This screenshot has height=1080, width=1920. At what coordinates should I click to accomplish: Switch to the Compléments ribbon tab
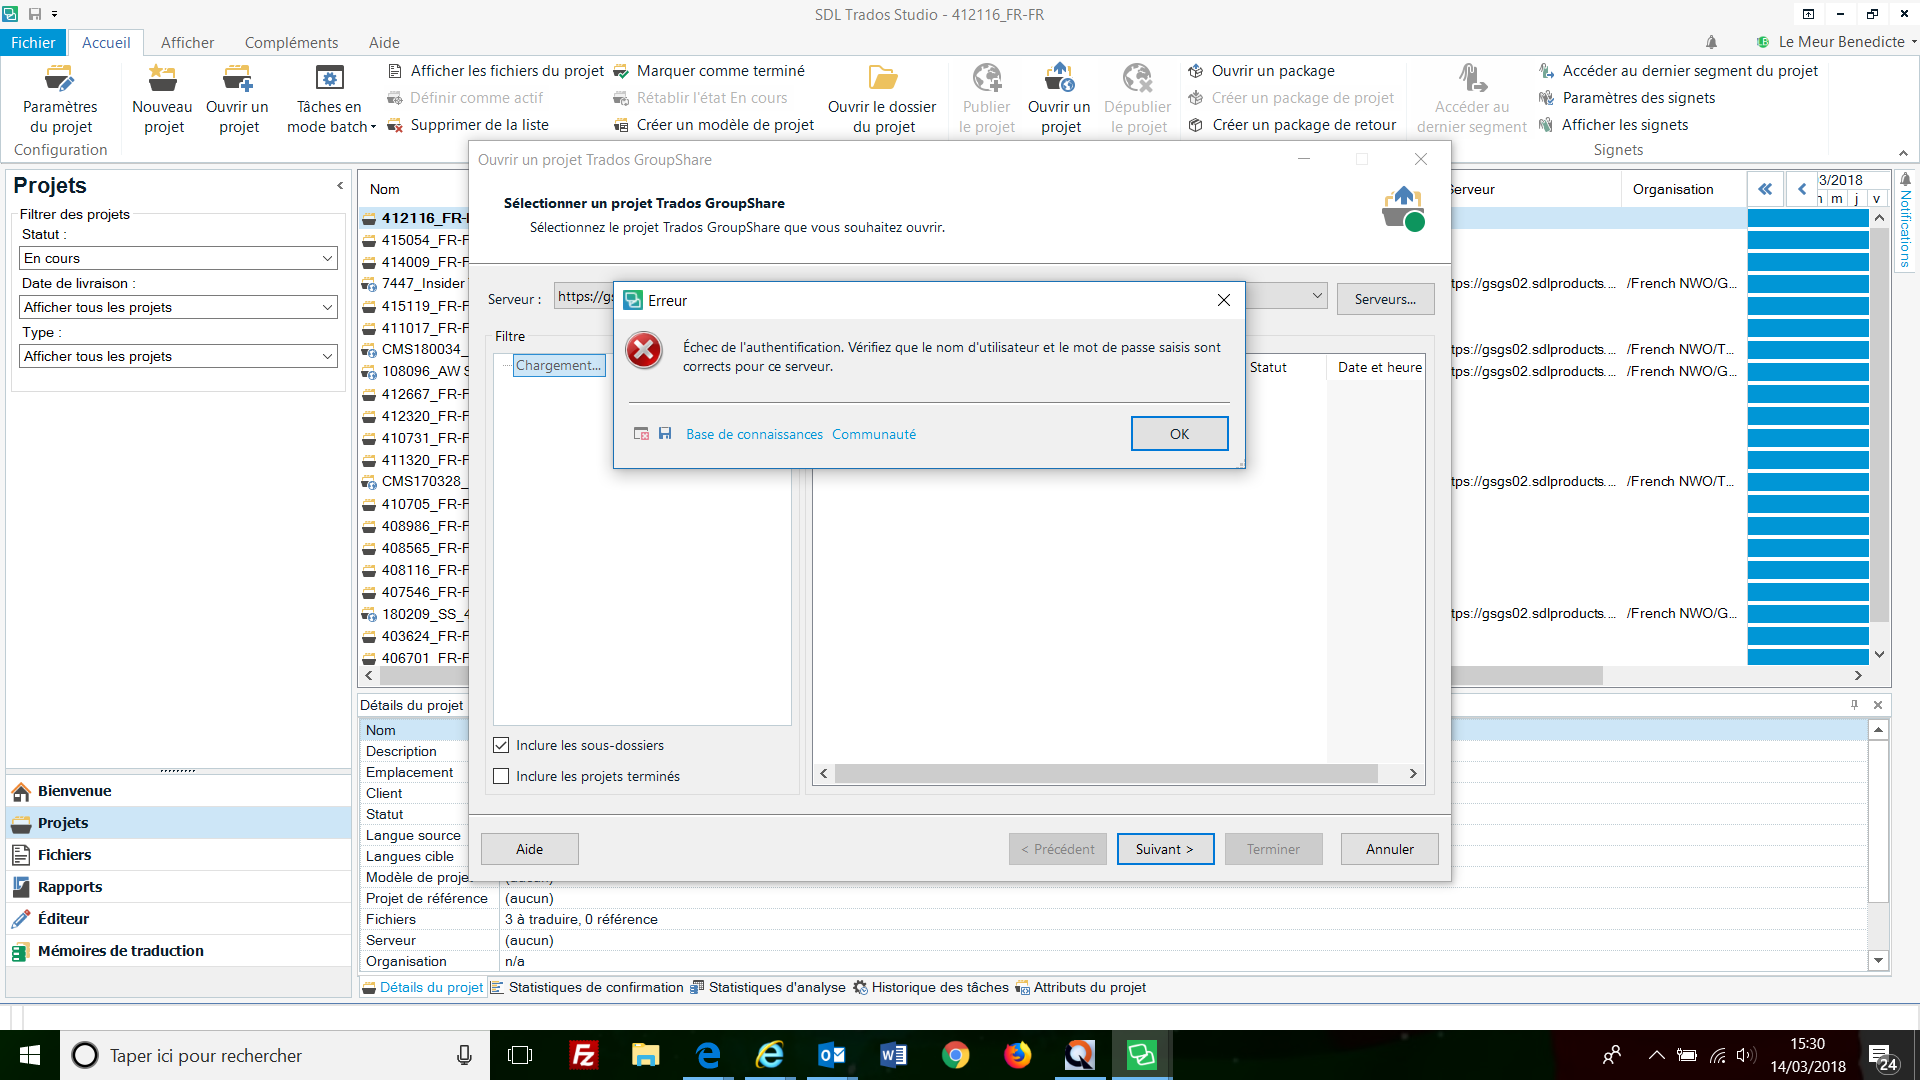click(291, 42)
